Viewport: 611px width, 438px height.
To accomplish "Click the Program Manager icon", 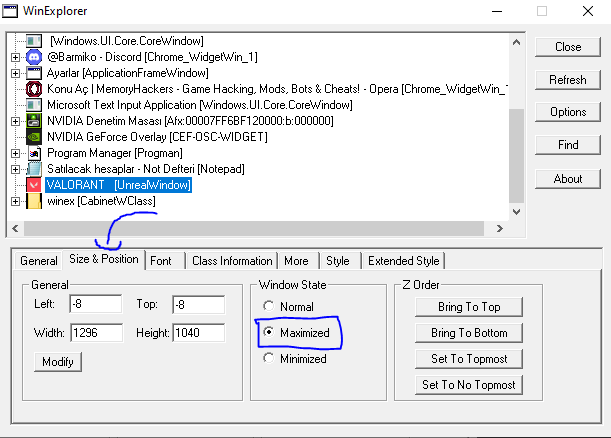I will (34, 153).
